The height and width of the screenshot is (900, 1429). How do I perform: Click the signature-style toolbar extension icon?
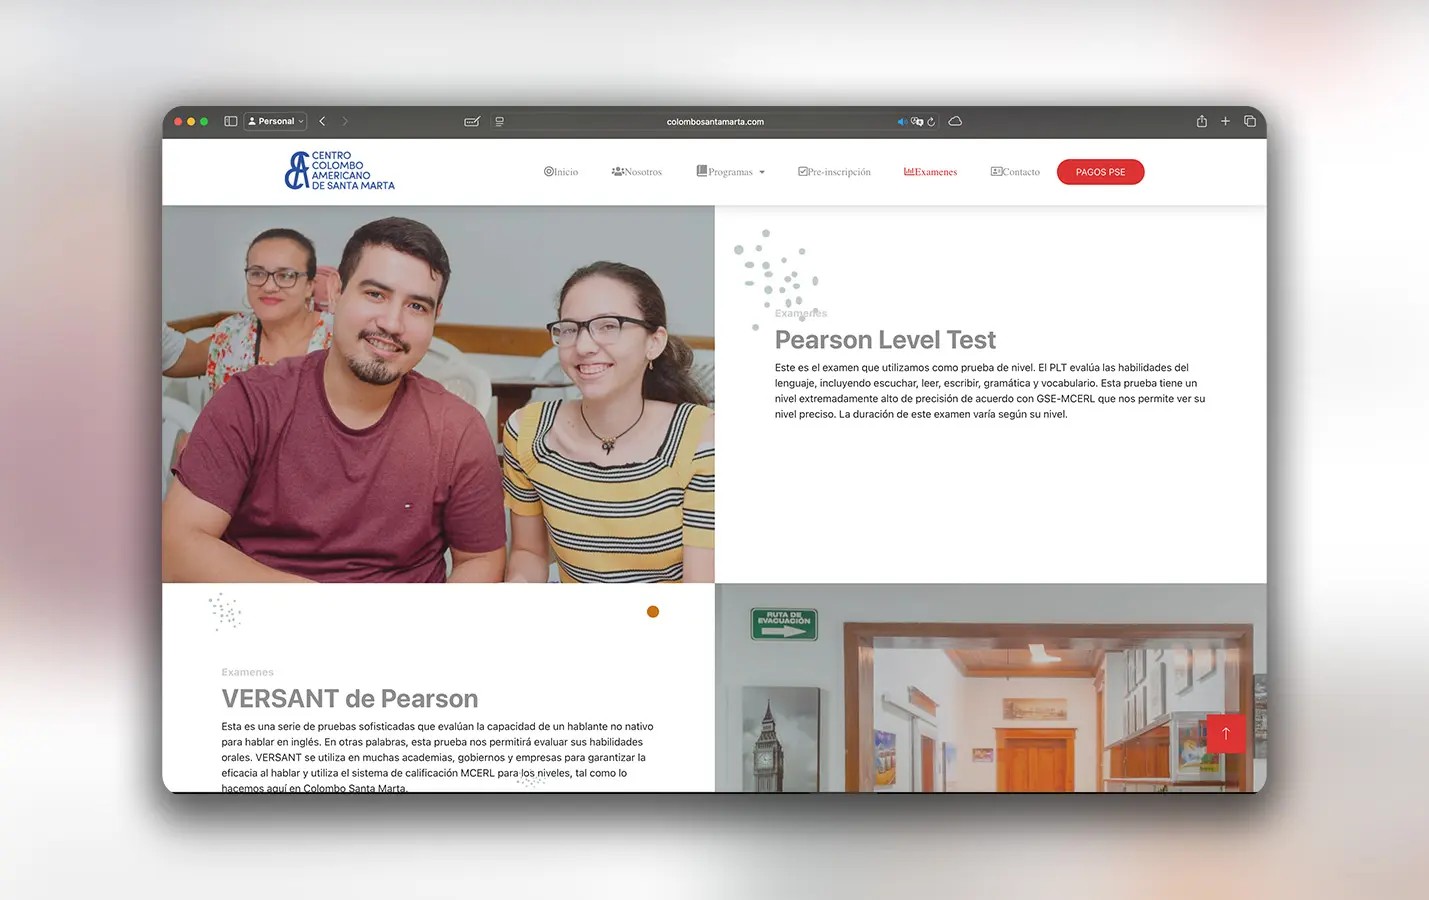472,121
